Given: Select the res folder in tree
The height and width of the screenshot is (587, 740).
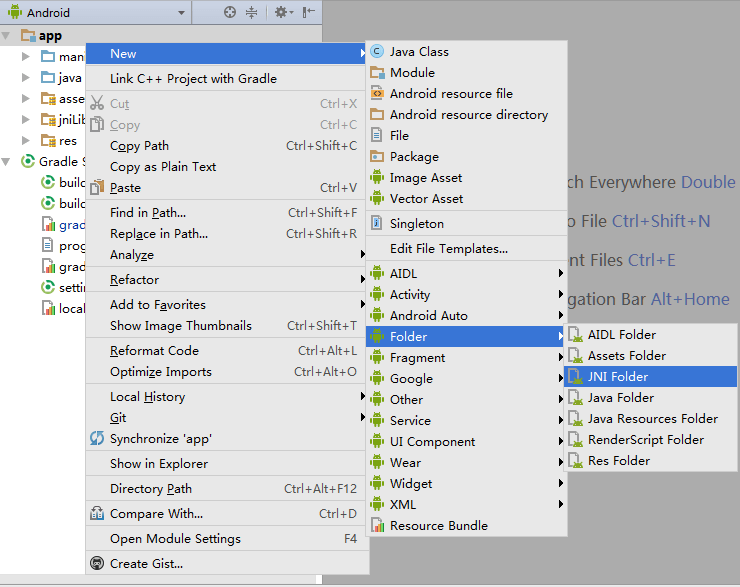Looking at the screenshot, I should 59,141.
